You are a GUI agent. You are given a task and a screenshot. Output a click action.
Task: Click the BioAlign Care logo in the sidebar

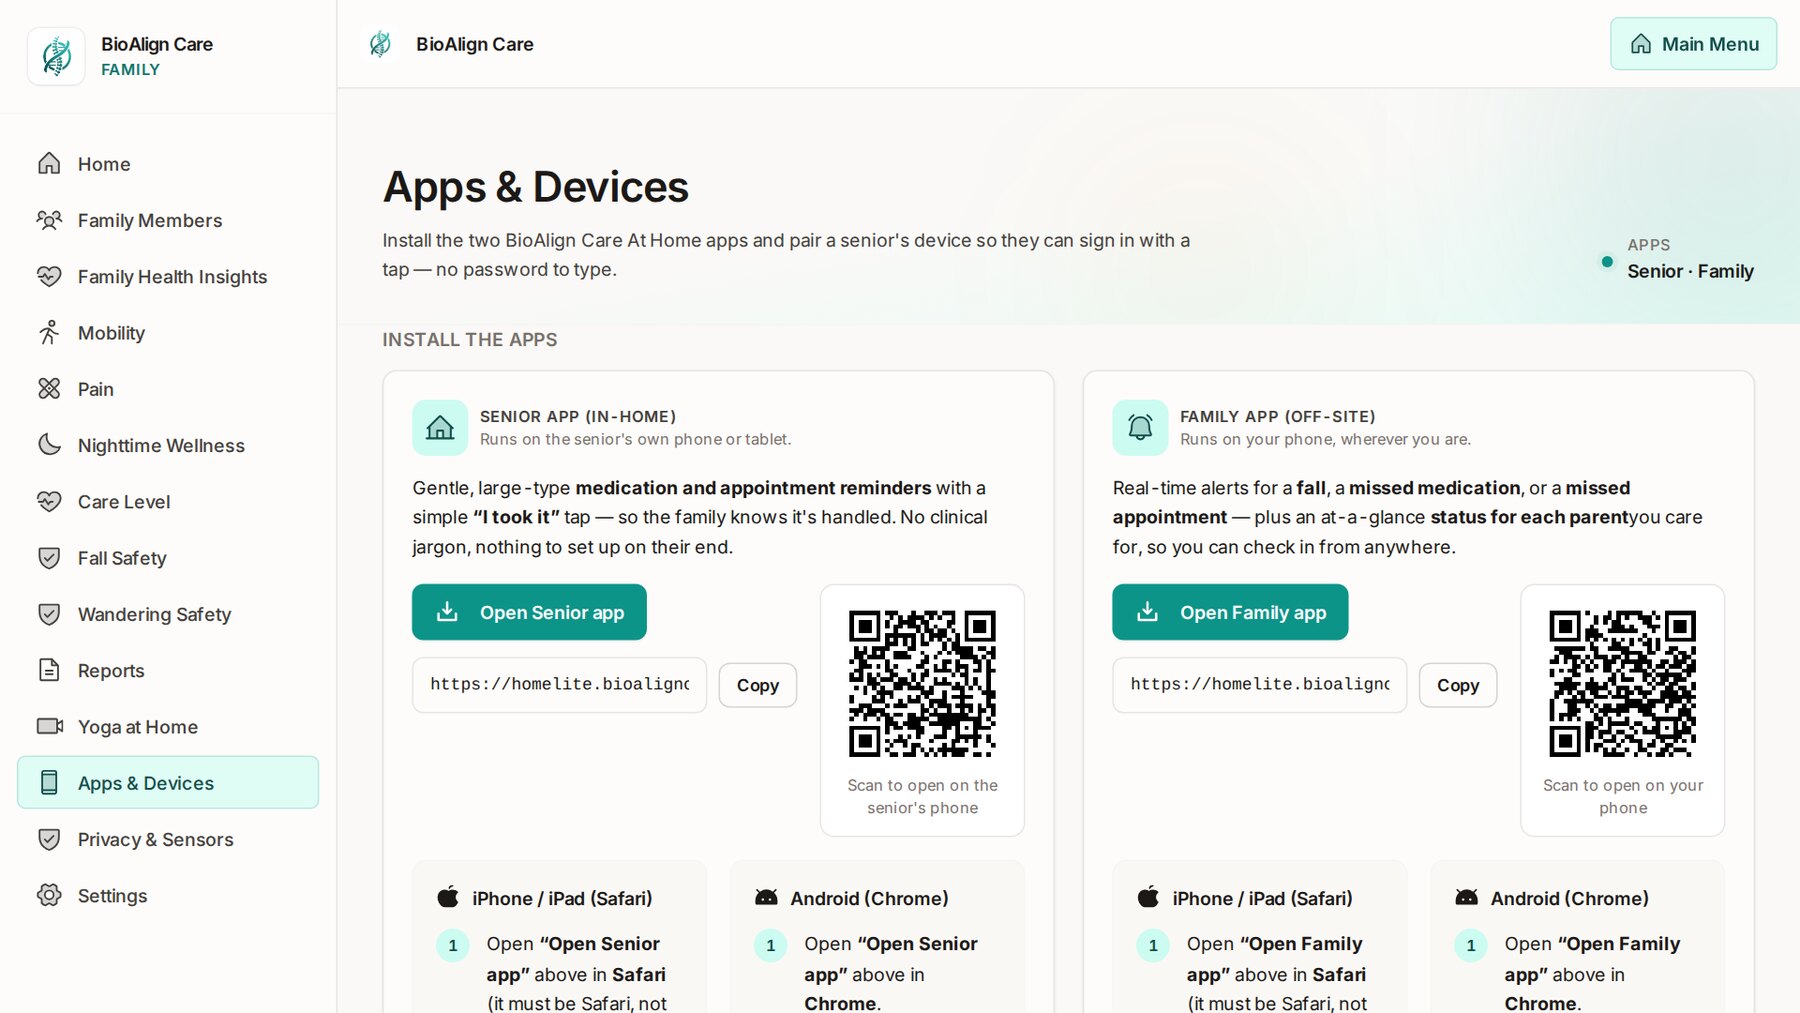[56, 56]
